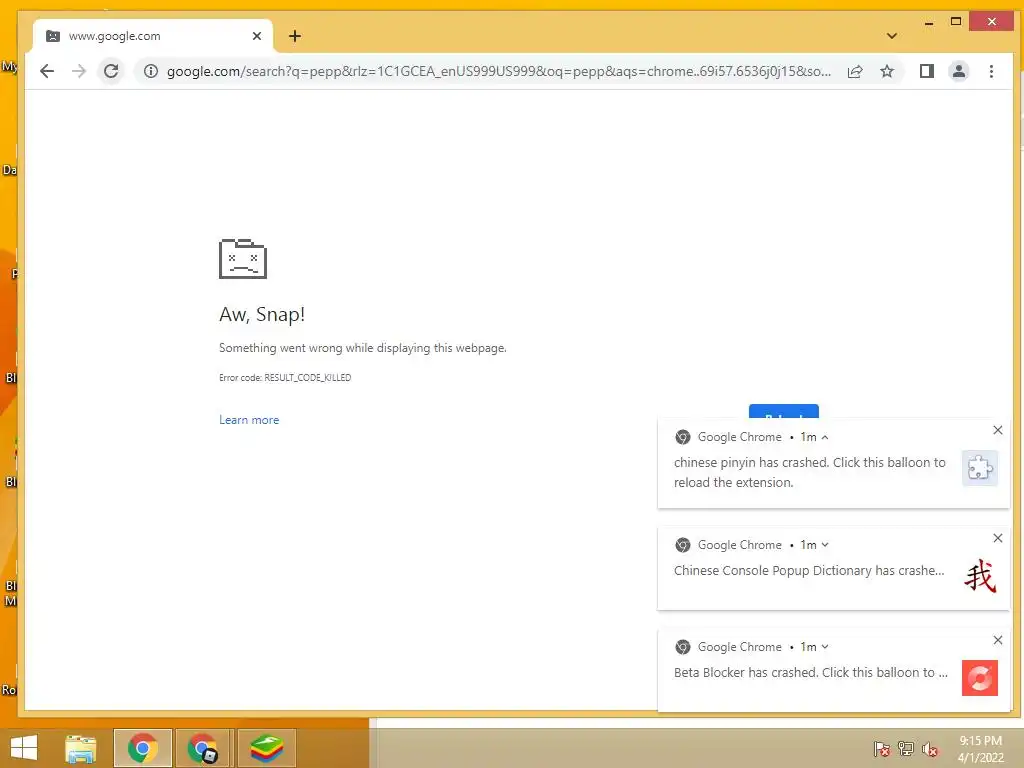Image resolution: width=1024 pixels, height=768 pixels.
Task: Open the Chrome profile avatar
Action: [959, 71]
